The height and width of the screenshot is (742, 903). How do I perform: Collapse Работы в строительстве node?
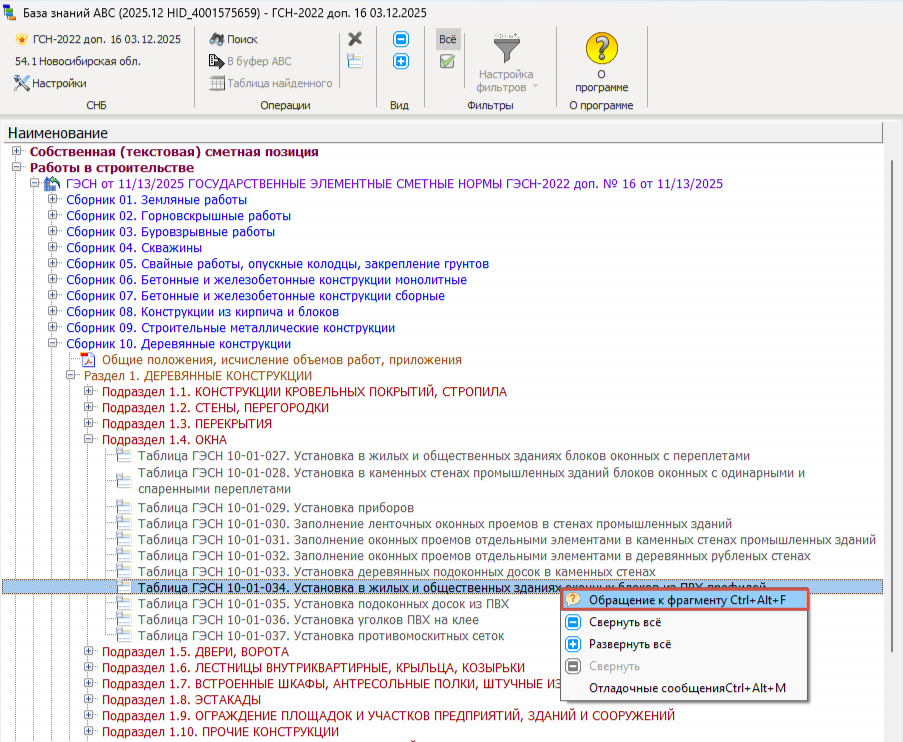(x=17, y=167)
